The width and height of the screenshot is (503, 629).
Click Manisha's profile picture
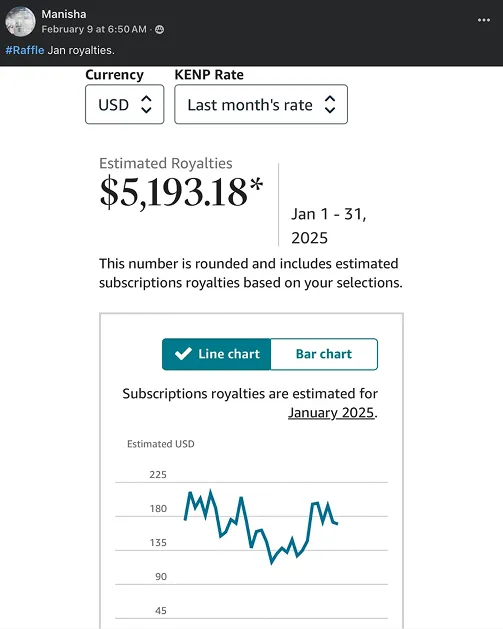[20, 21]
